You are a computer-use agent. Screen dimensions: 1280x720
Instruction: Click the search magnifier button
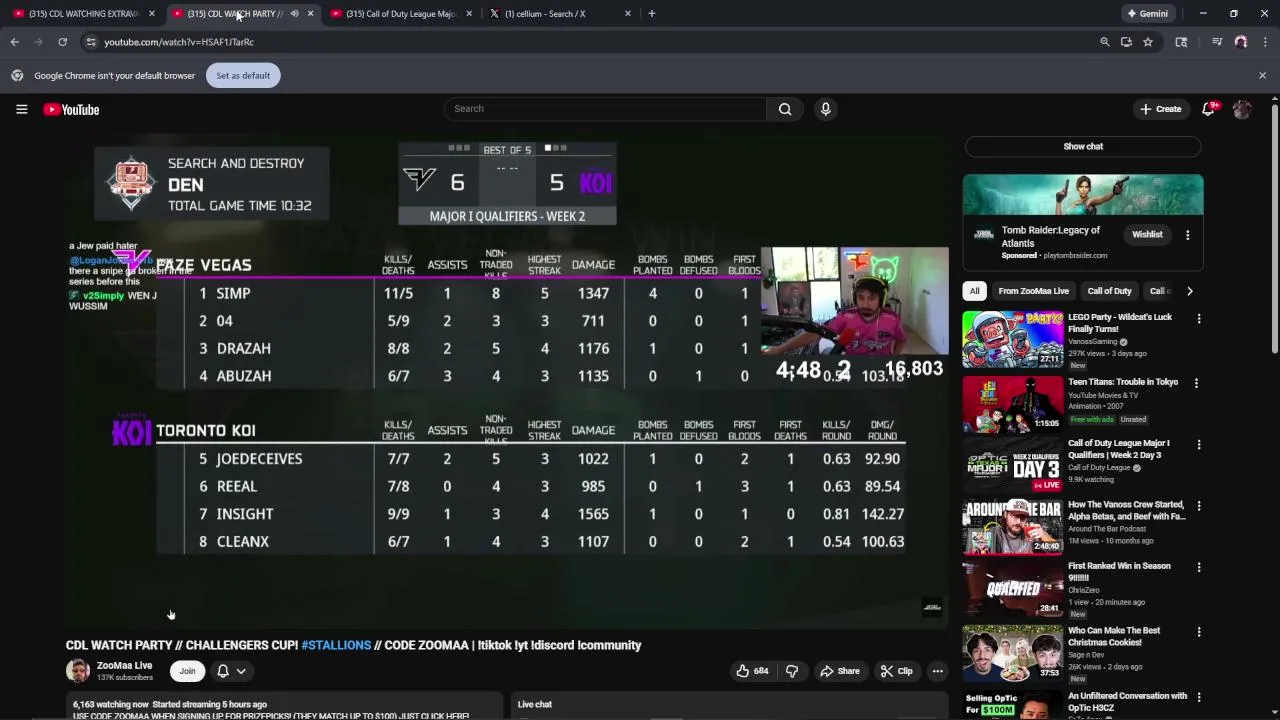pyautogui.click(x=785, y=109)
